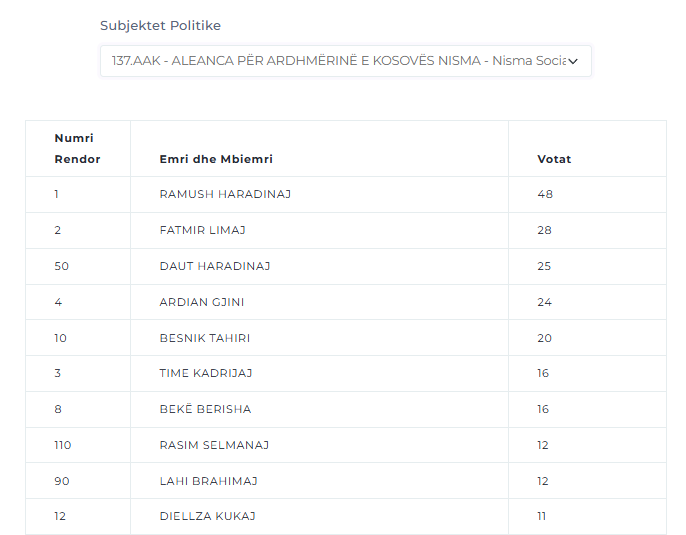The height and width of the screenshot is (535, 686).
Task: Click the DAUT HARADINAJ entry
Action: tap(215, 266)
